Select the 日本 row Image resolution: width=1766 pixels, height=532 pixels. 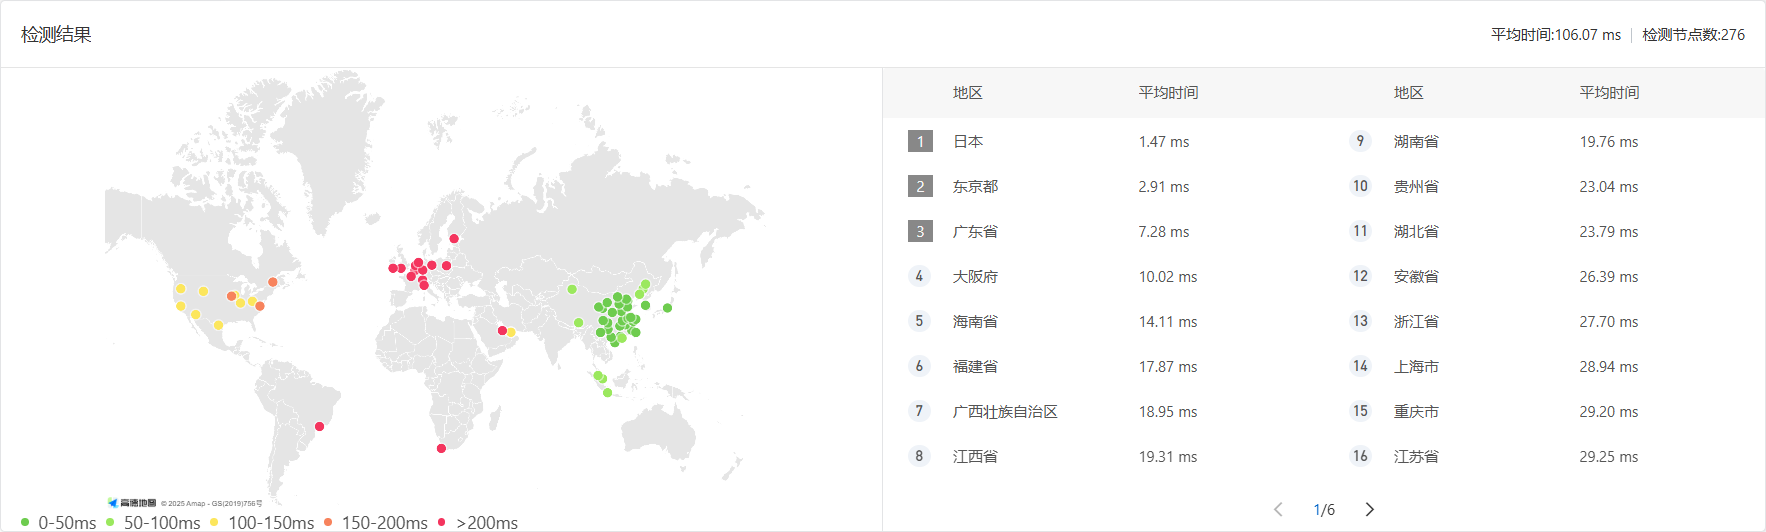pos(1103,141)
